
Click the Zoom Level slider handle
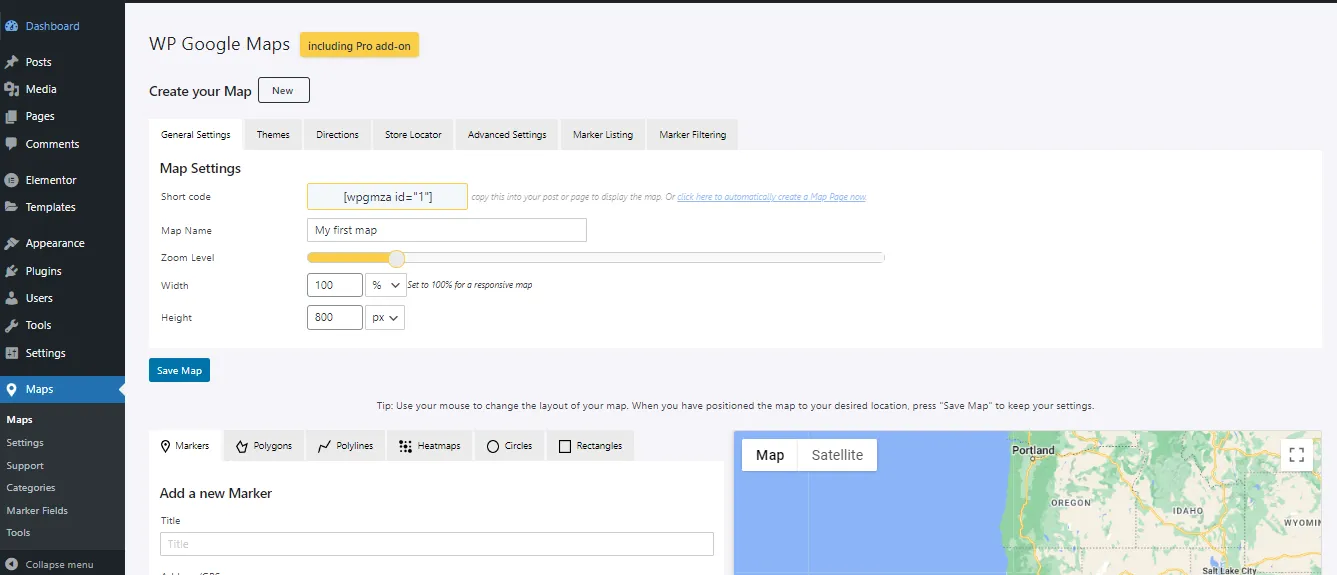click(x=396, y=258)
